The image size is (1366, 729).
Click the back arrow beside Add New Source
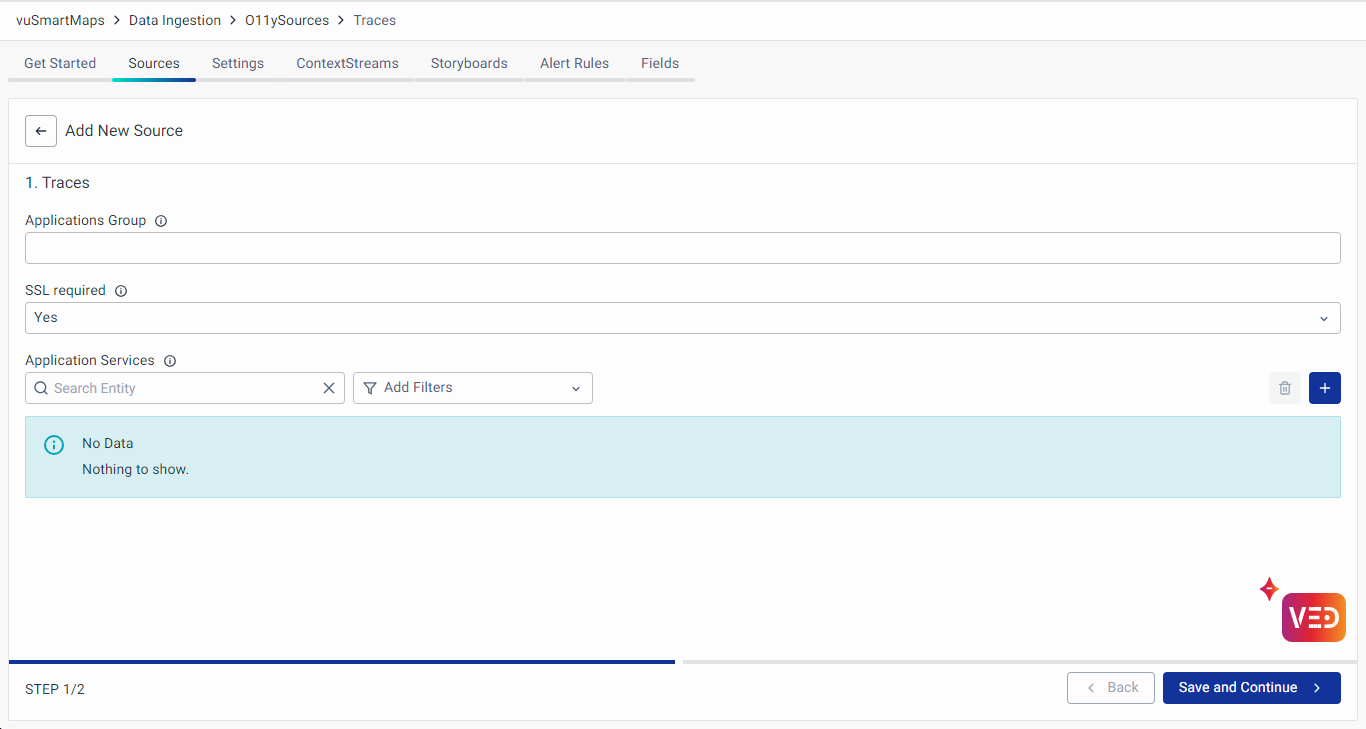[x=41, y=131]
